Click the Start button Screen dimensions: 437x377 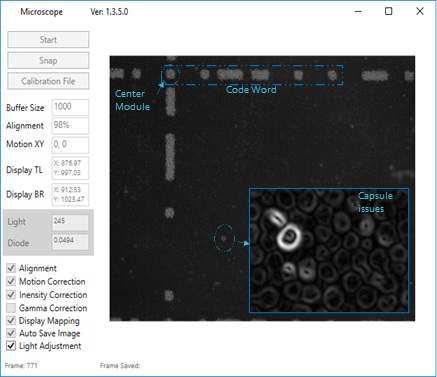point(48,40)
